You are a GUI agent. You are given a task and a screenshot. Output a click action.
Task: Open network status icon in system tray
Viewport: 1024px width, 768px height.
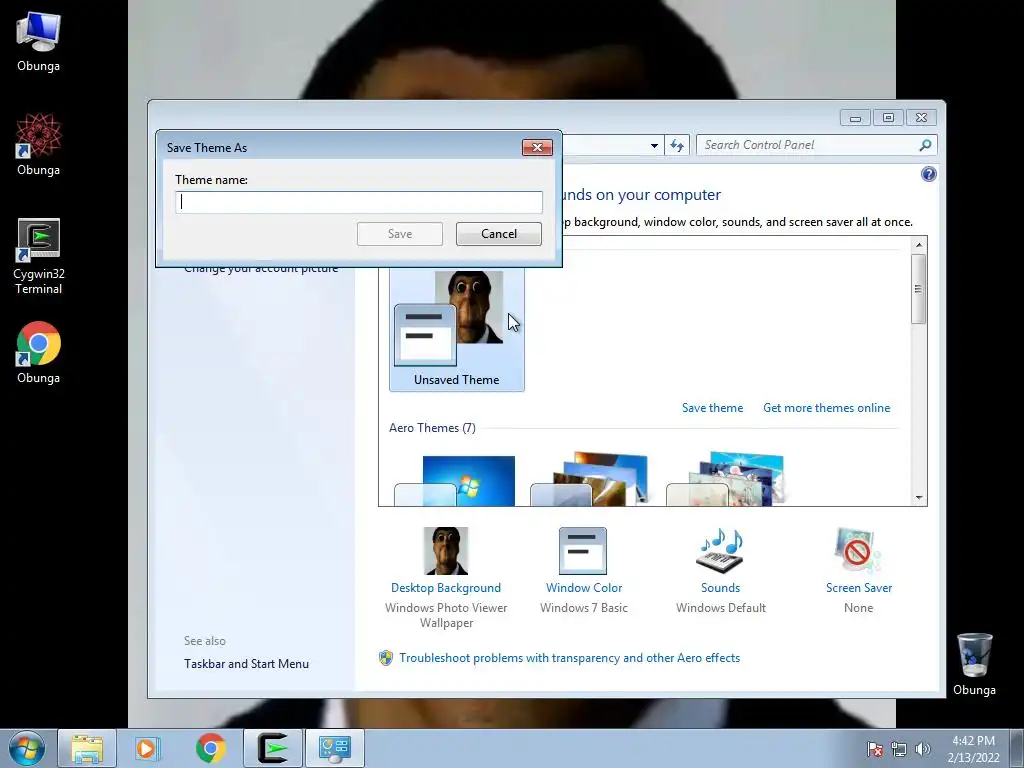point(899,749)
